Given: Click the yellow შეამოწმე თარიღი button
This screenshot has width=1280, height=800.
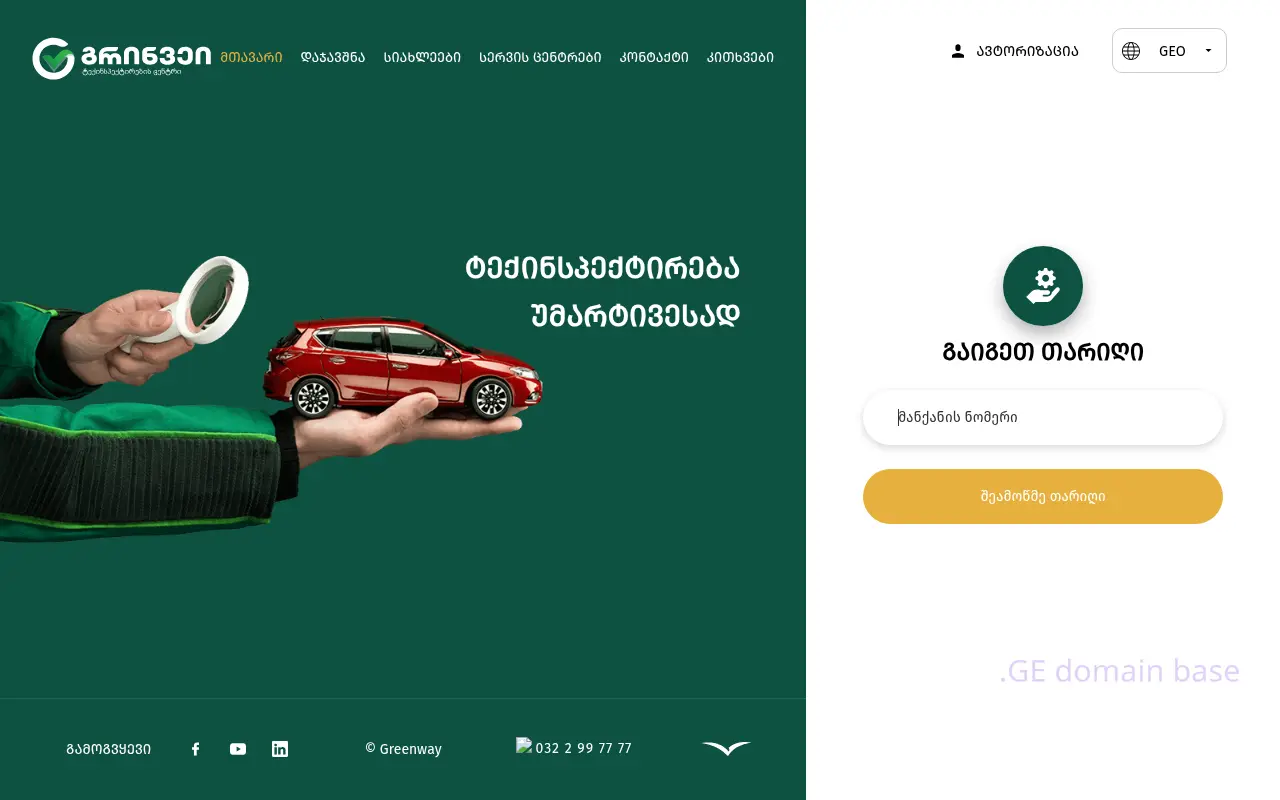Looking at the screenshot, I should point(1043,496).
